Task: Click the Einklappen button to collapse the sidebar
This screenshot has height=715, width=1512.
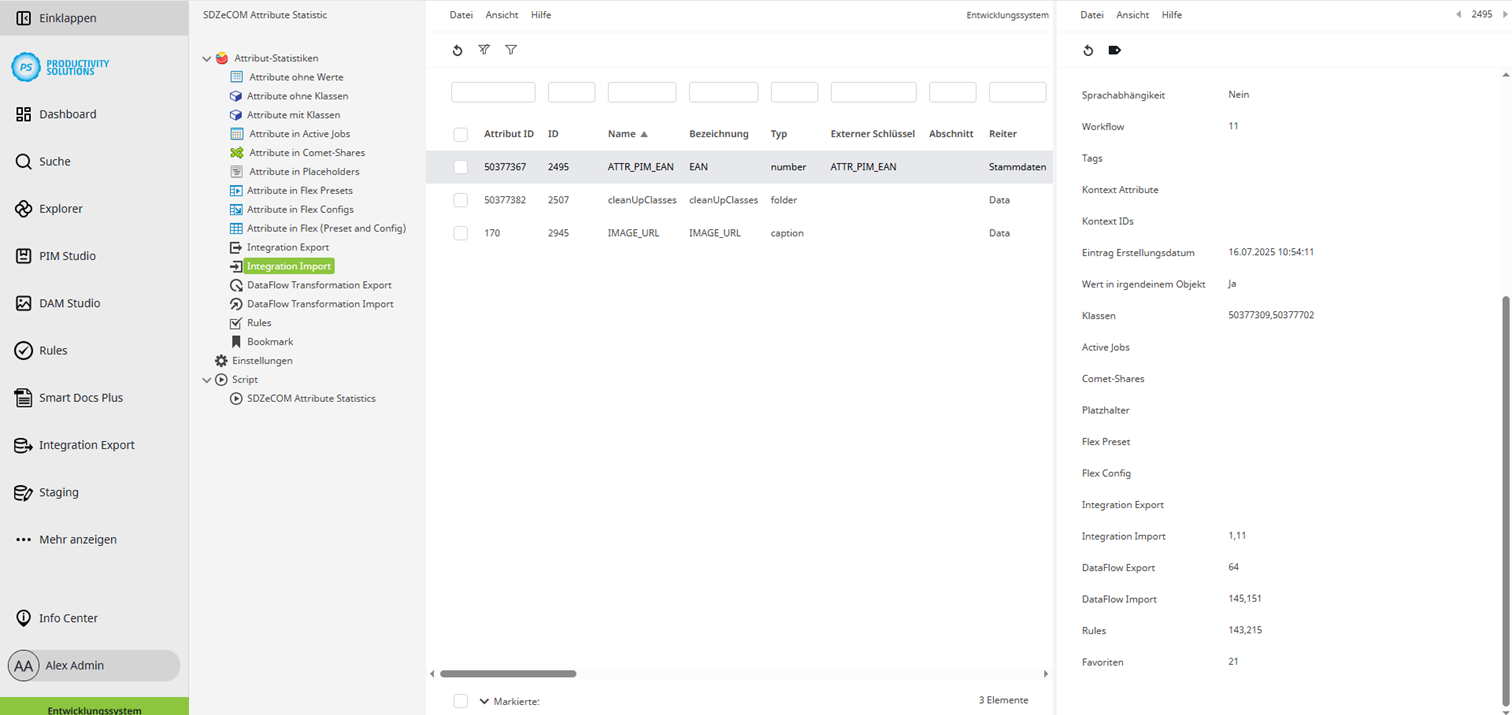Action: 60,17
